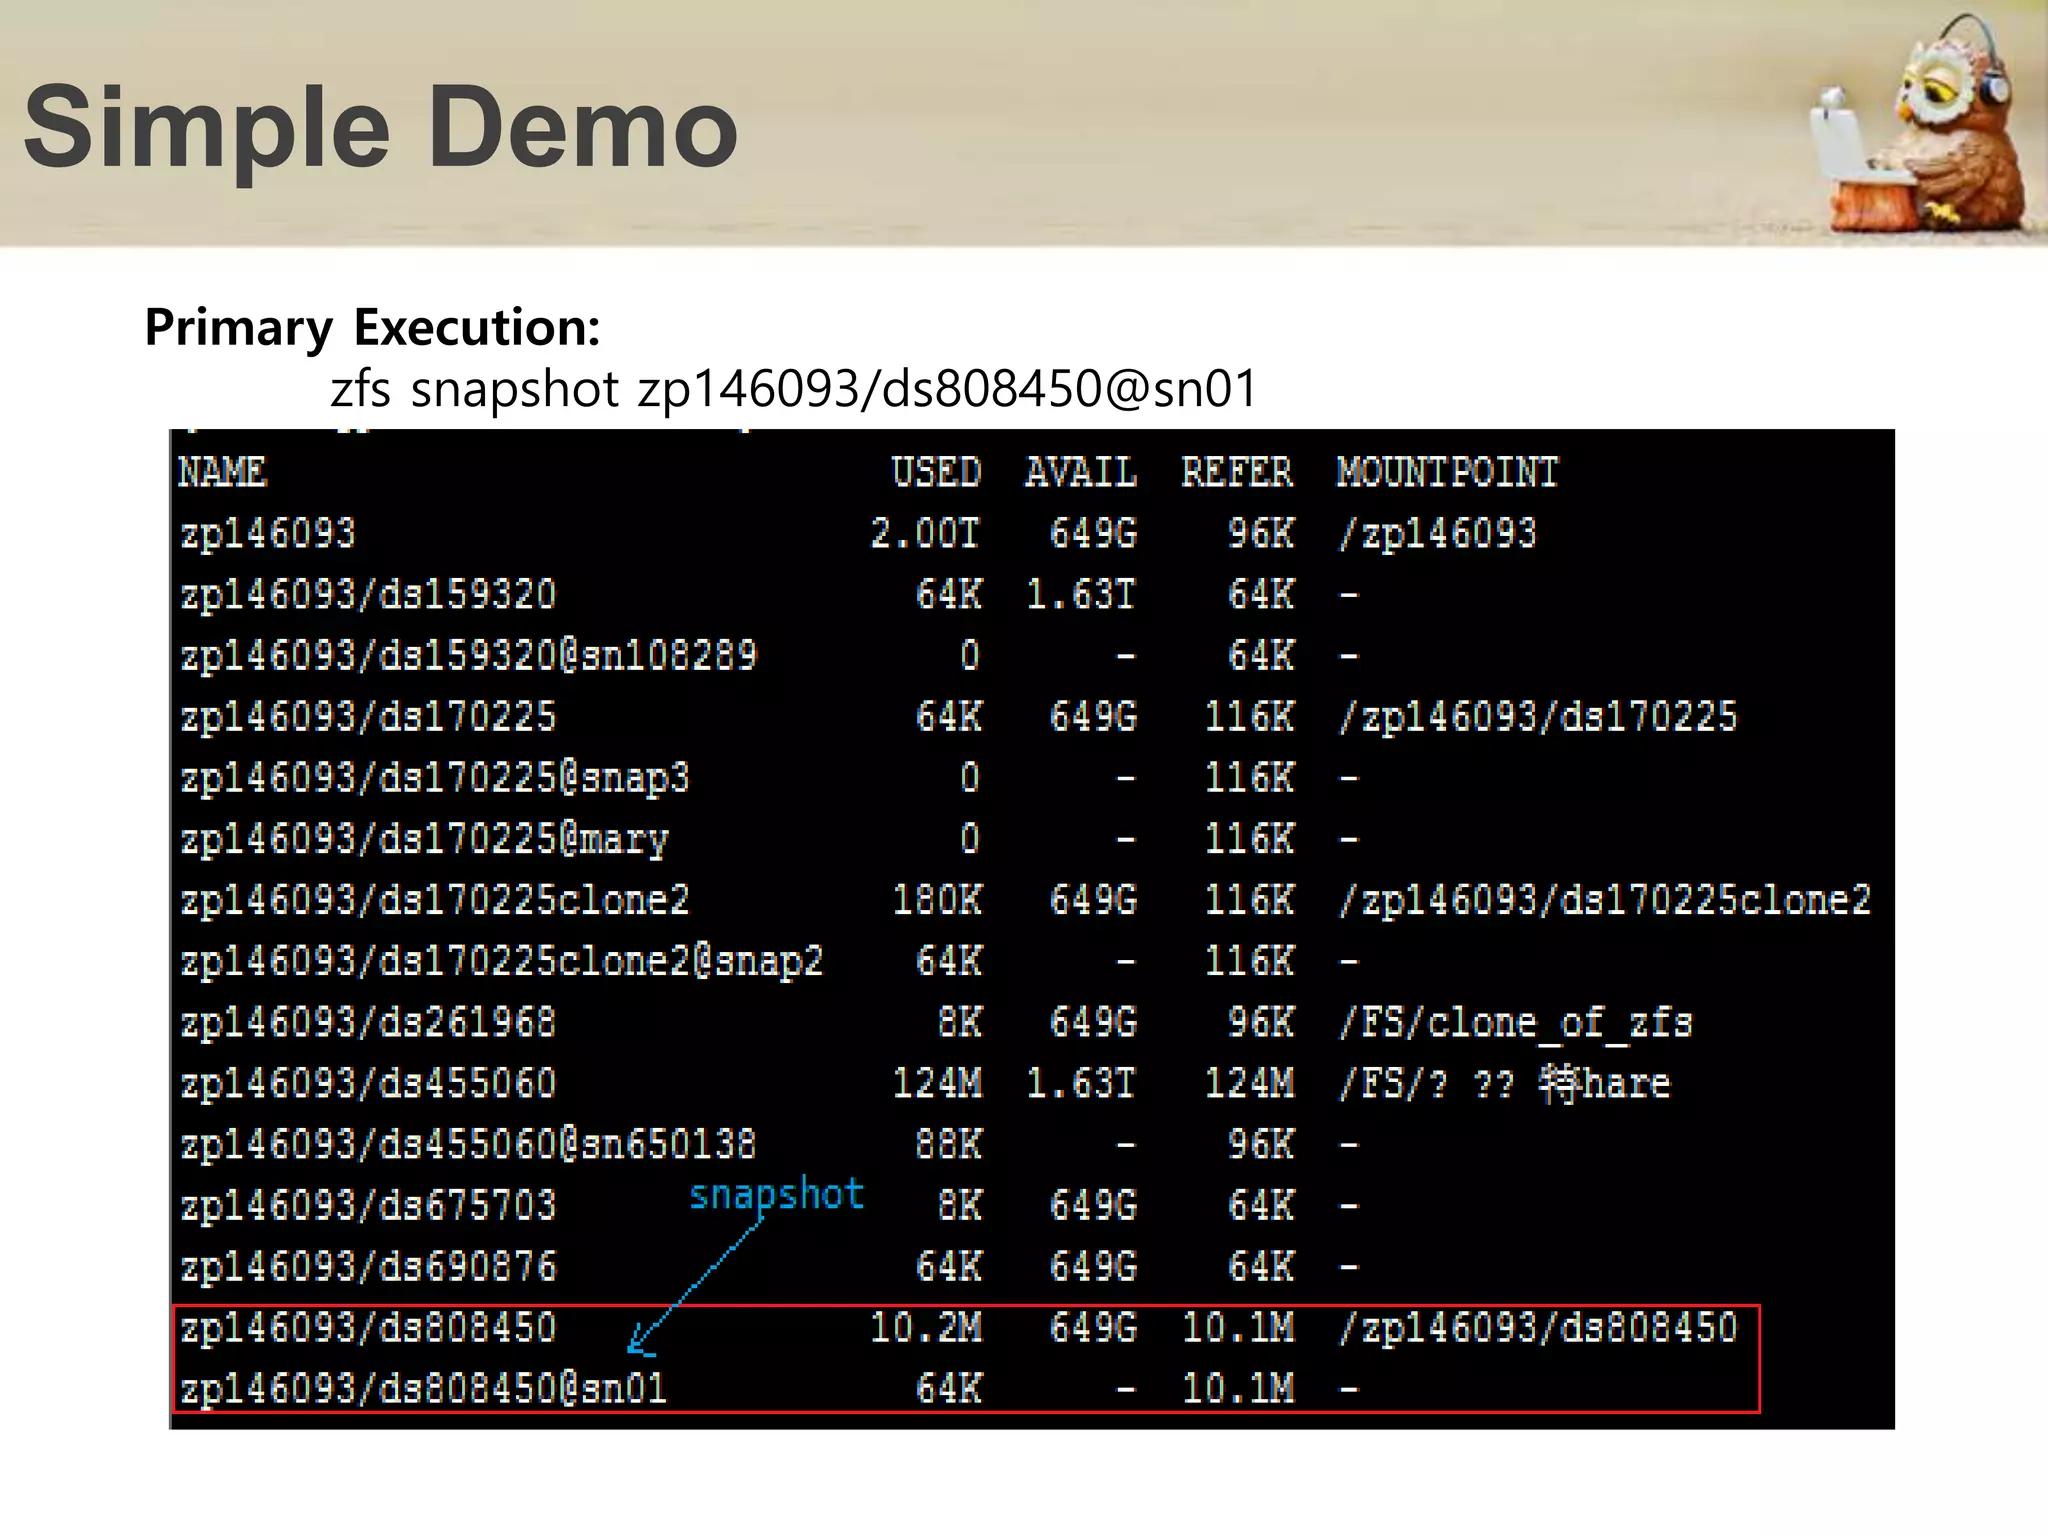2048x1536 pixels.
Task: Select snapshot 'zp146093/ds808450@sn01'
Action: point(423,1389)
